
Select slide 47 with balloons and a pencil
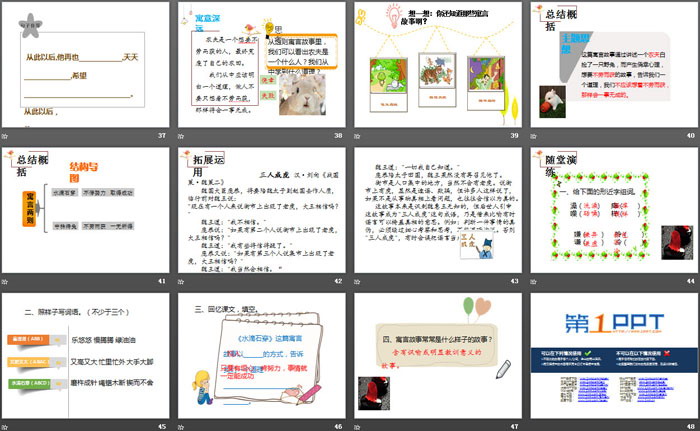click(438, 356)
